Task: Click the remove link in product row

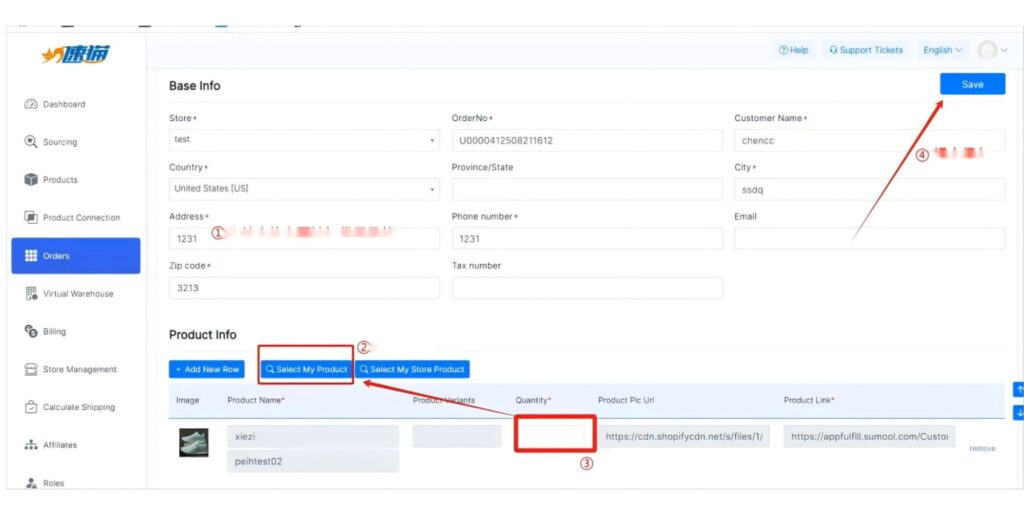Action: (x=982, y=449)
